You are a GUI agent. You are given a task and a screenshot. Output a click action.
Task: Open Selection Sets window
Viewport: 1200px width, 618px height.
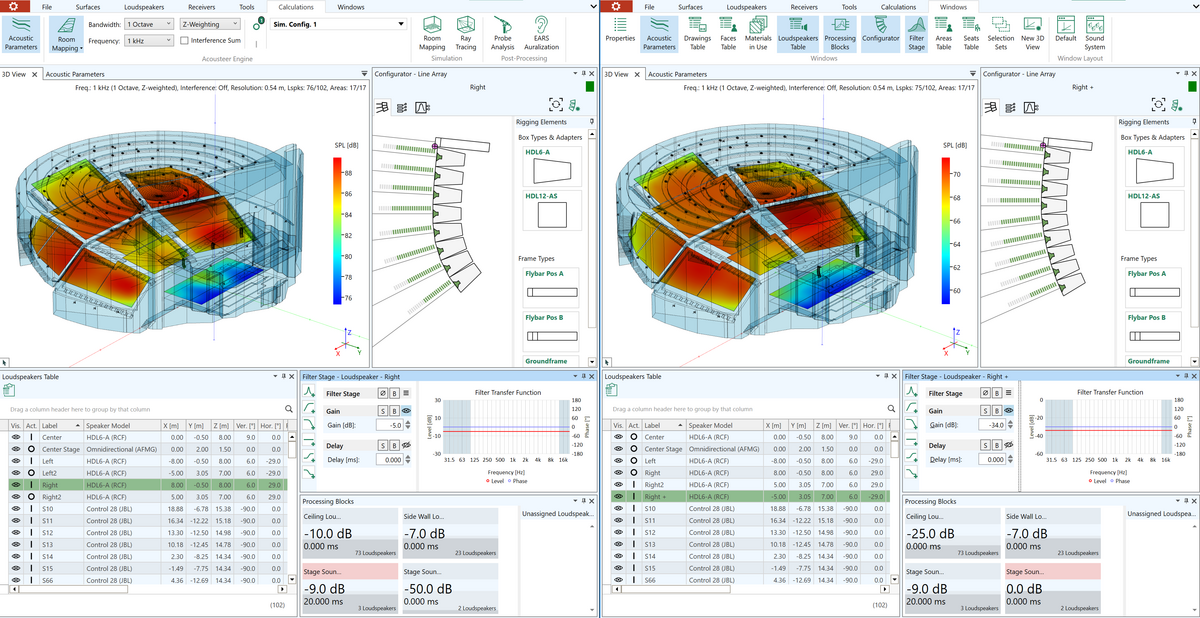click(1001, 34)
